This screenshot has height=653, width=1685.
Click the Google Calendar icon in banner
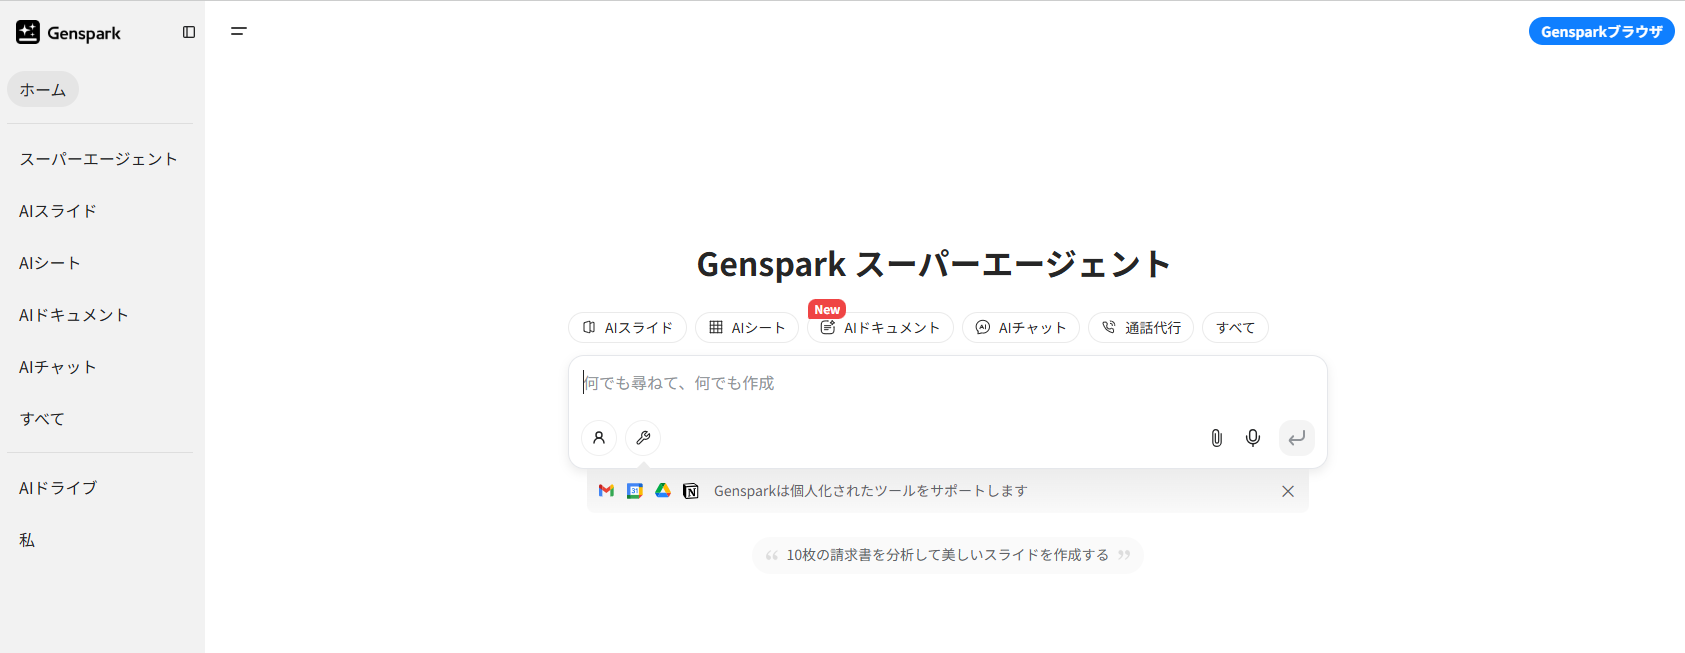click(x=634, y=491)
